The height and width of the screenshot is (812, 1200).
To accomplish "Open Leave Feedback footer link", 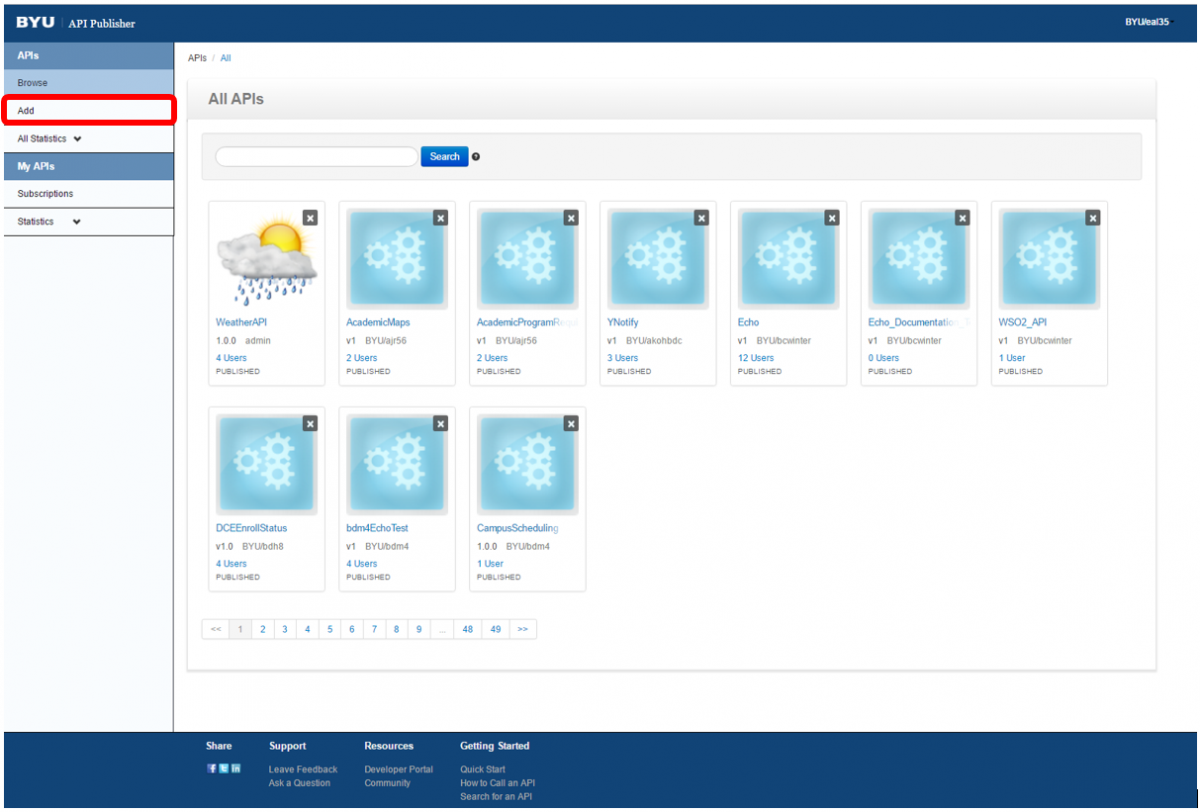I will 303,770.
